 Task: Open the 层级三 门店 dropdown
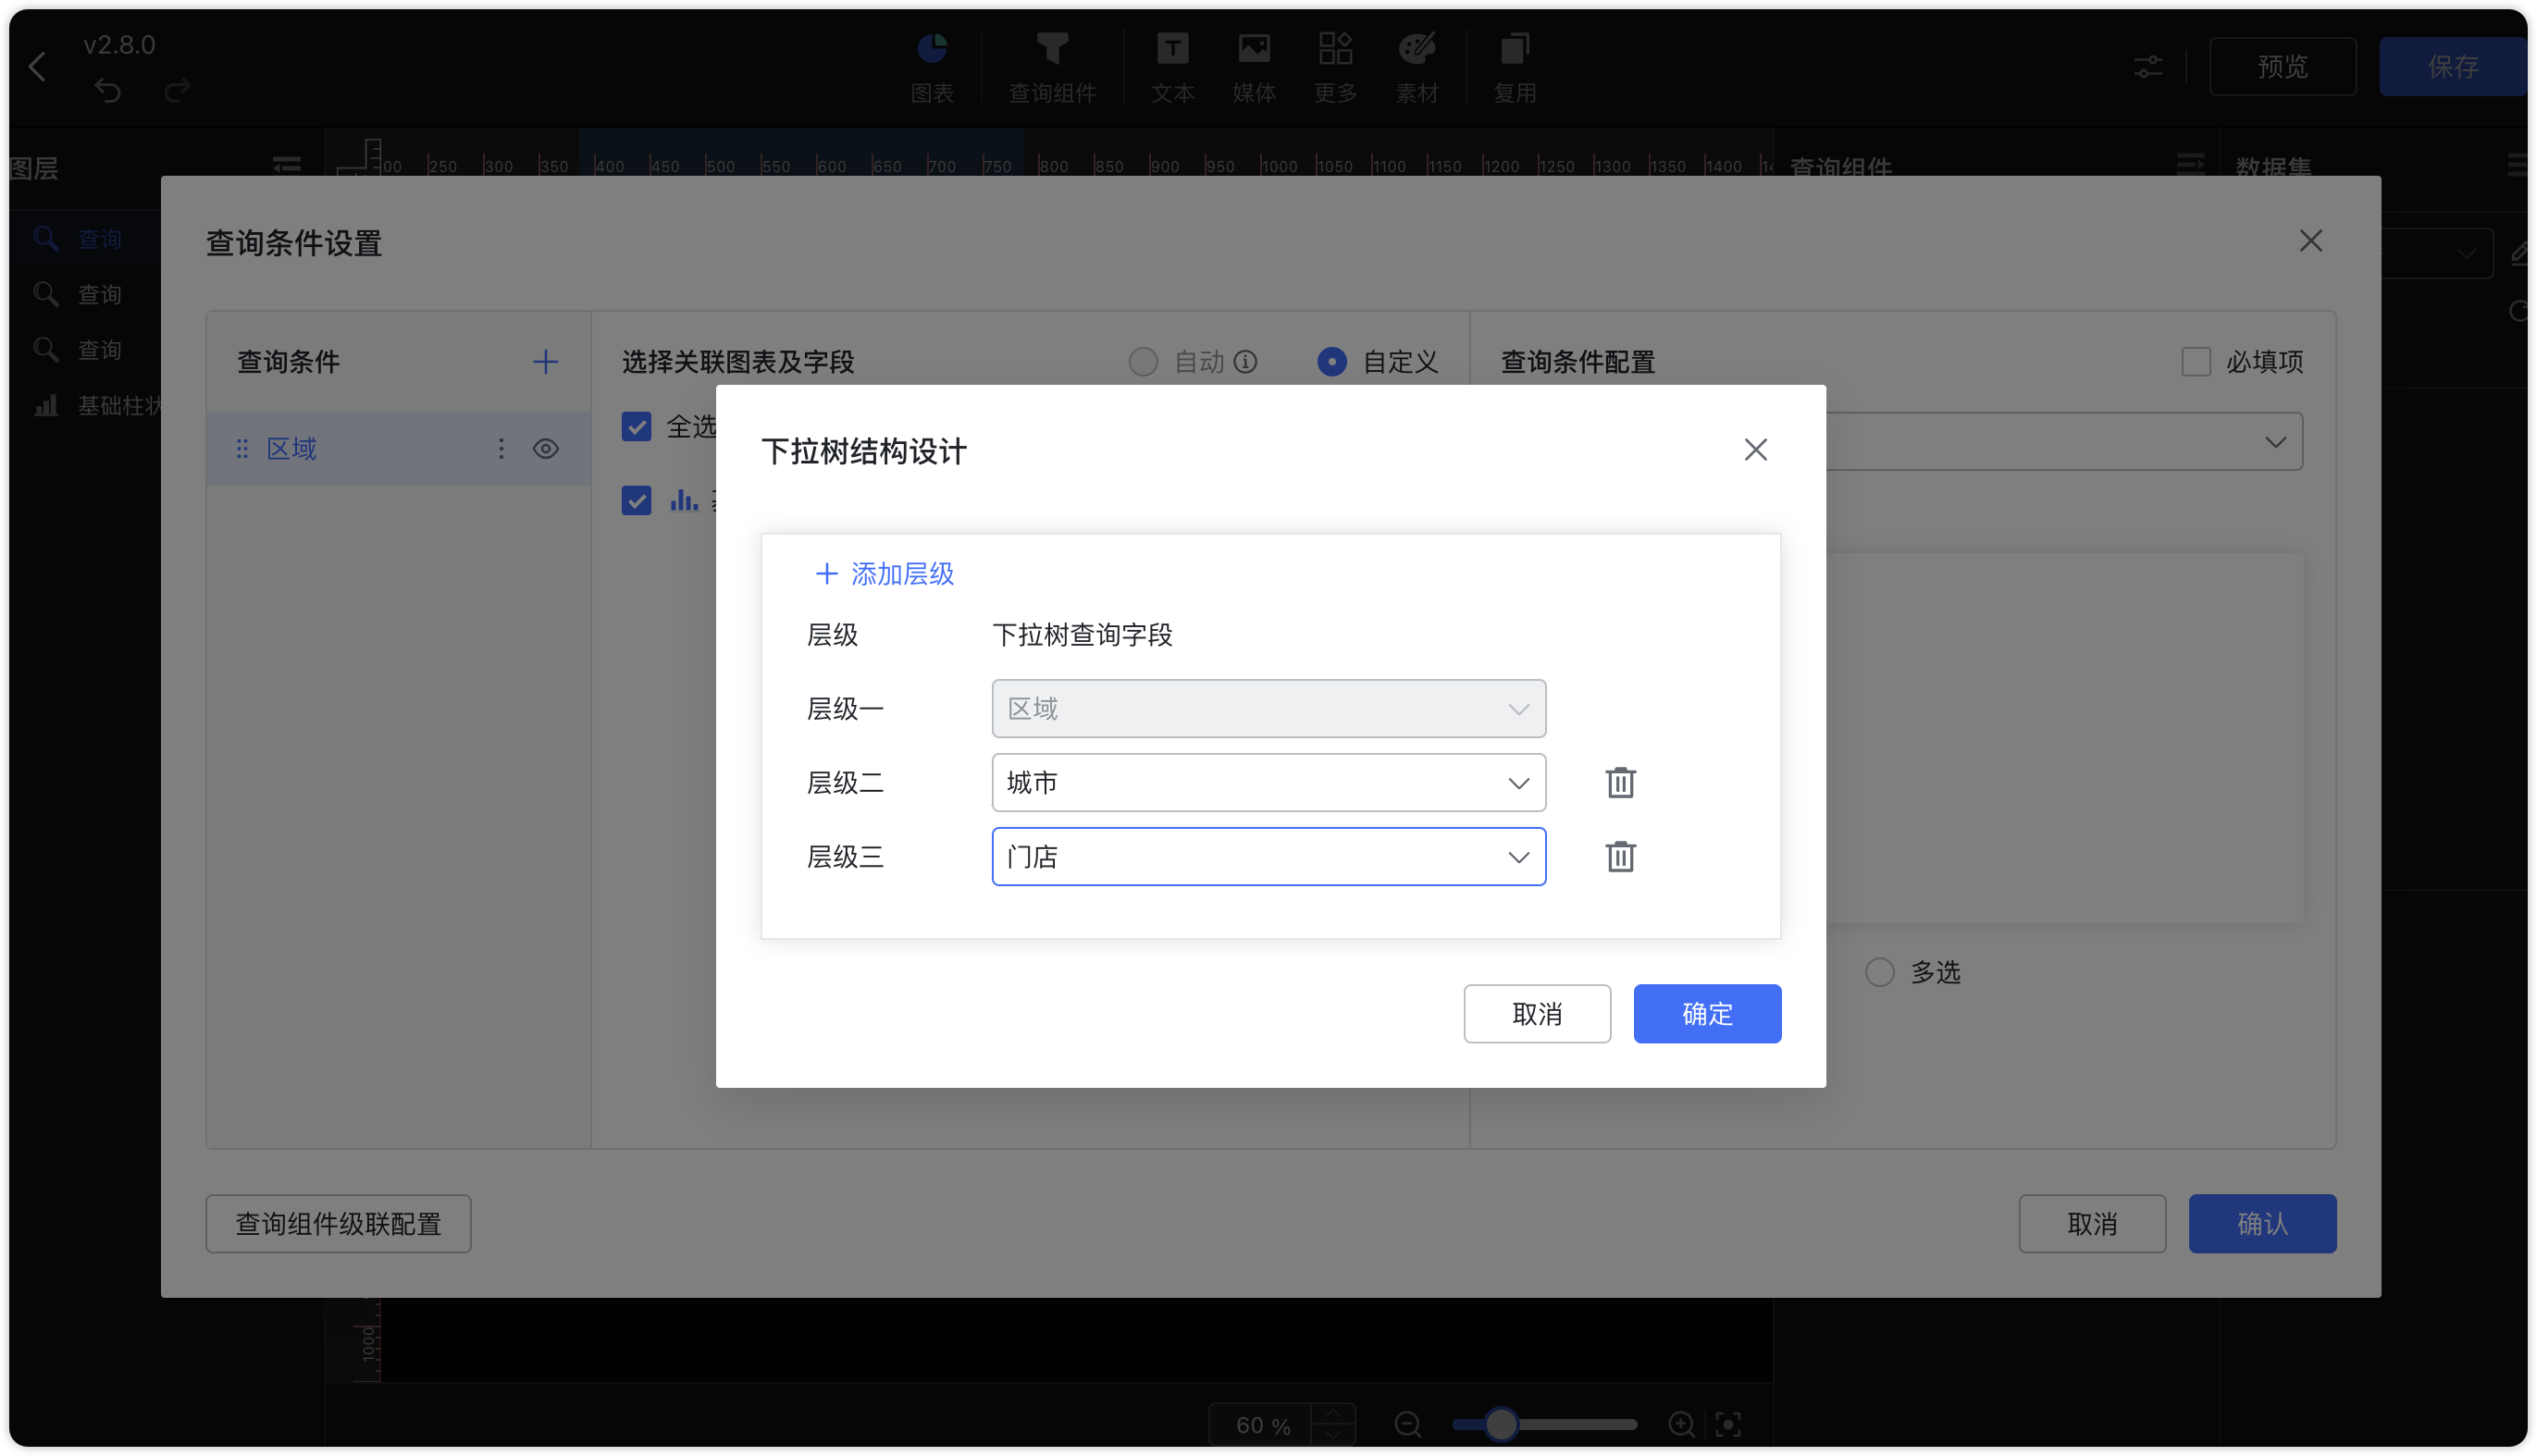coord(1268,857)
